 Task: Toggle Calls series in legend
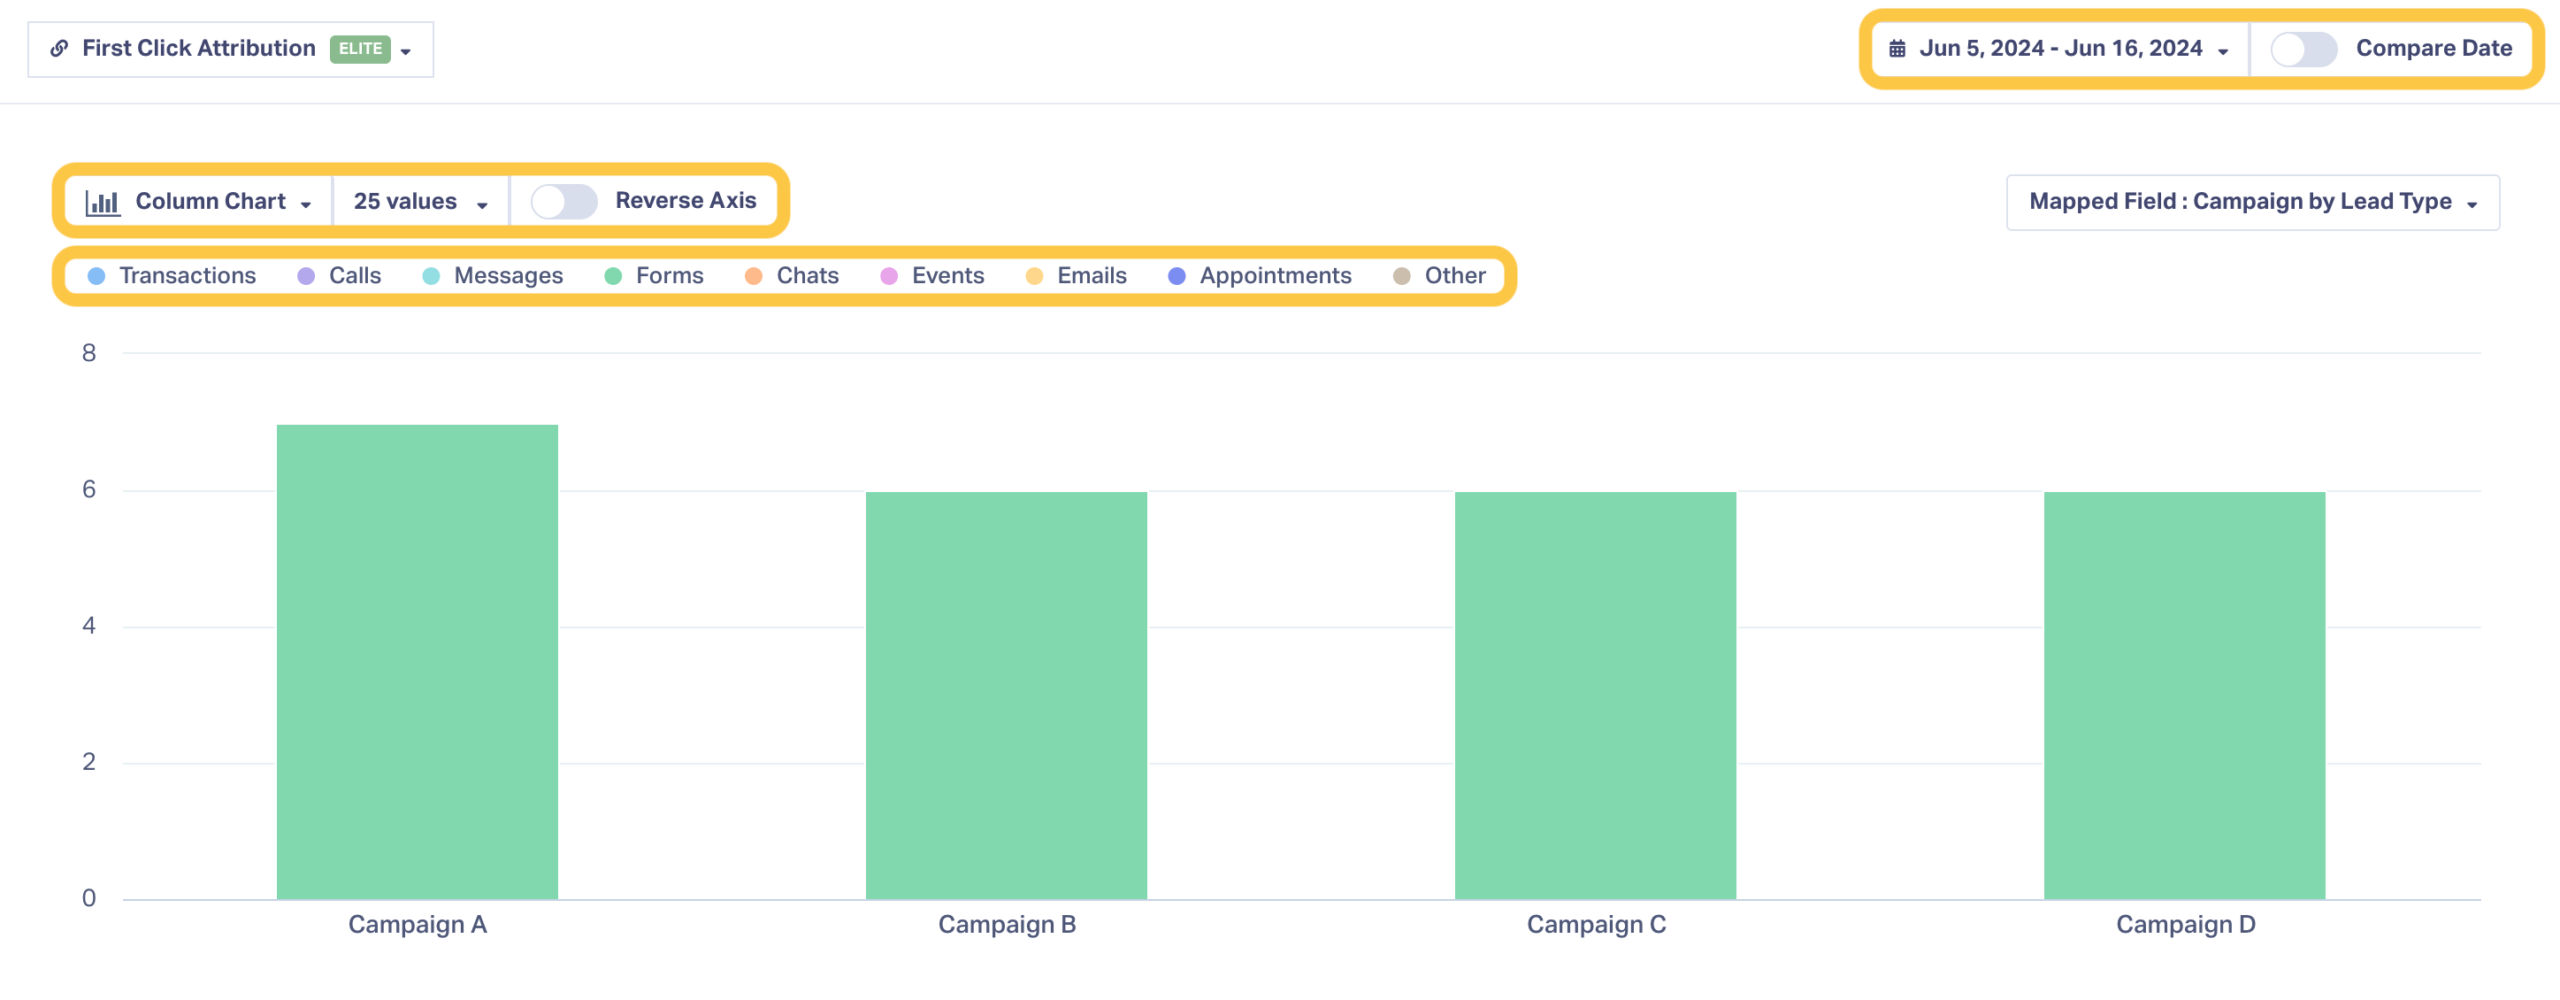(339, 276)
